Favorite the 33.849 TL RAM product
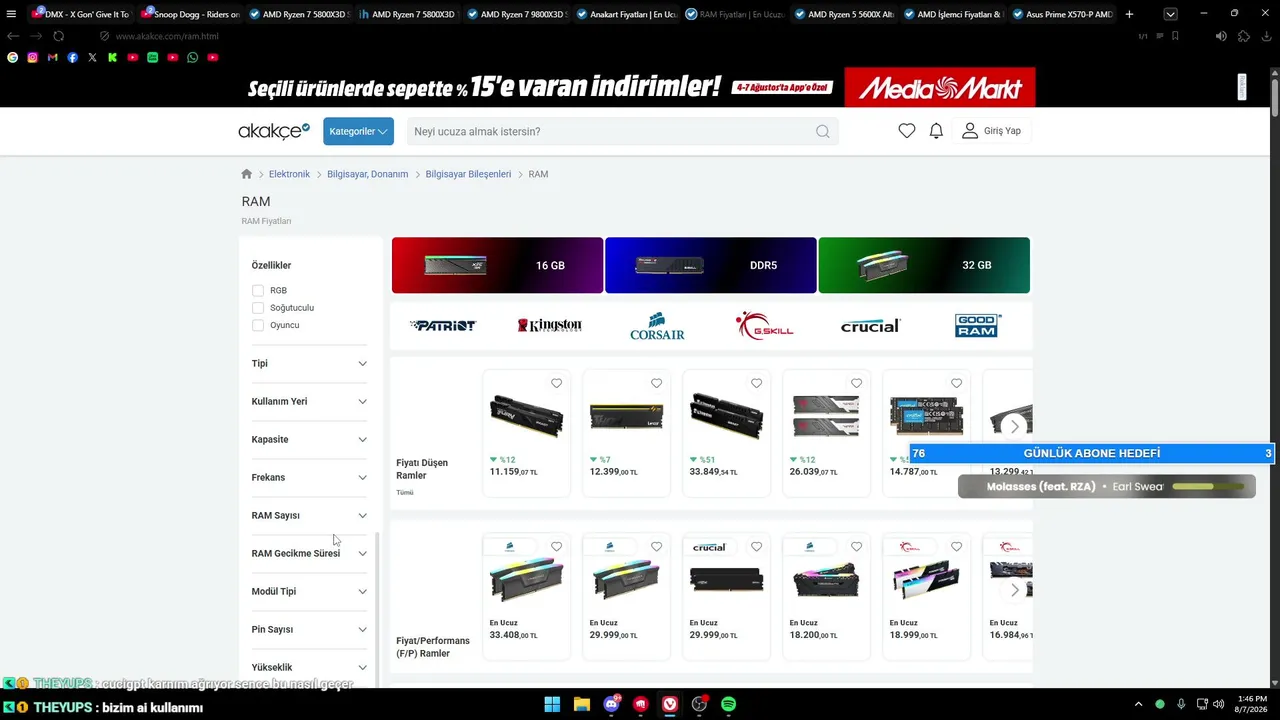Viewport: 1280px width, 720px height. [x=757, y=383]
